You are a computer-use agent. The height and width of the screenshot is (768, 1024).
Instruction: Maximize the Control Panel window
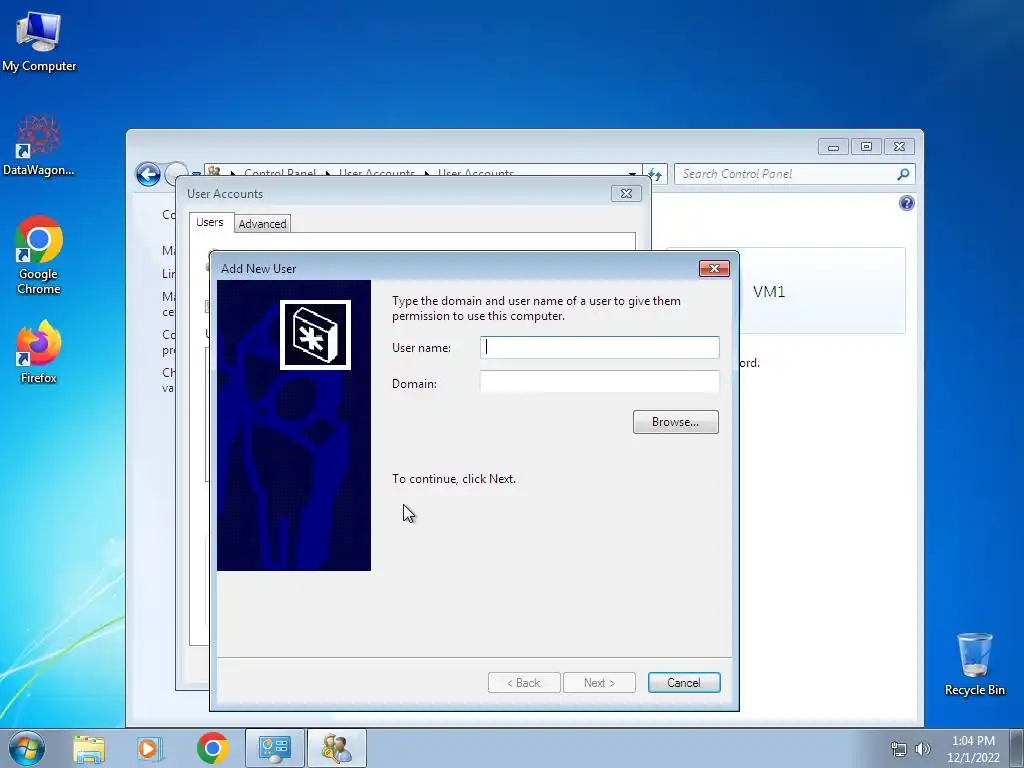pos(866,146)
